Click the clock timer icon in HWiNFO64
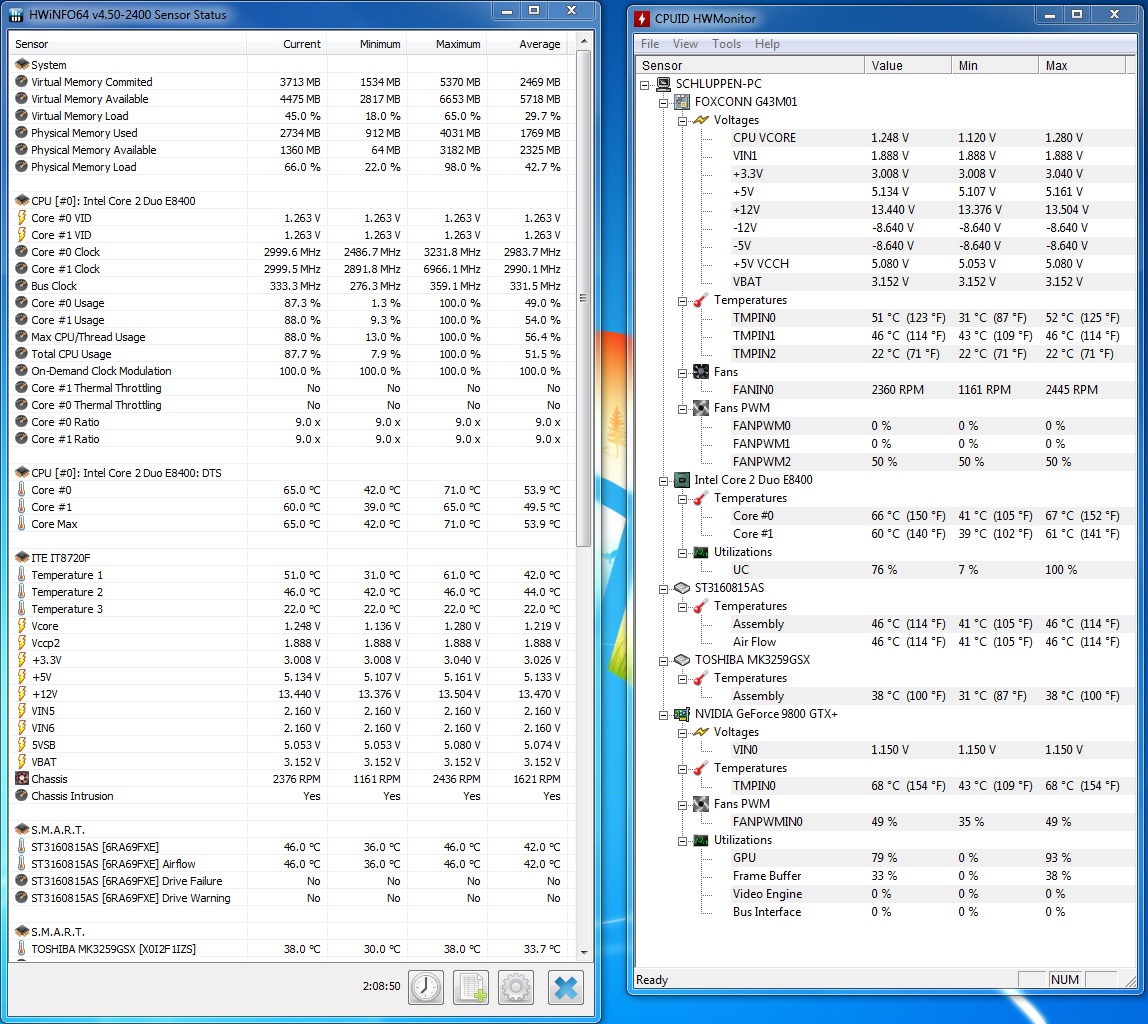This screenshot has width=1148, height=1024. (x=425, y=987)
